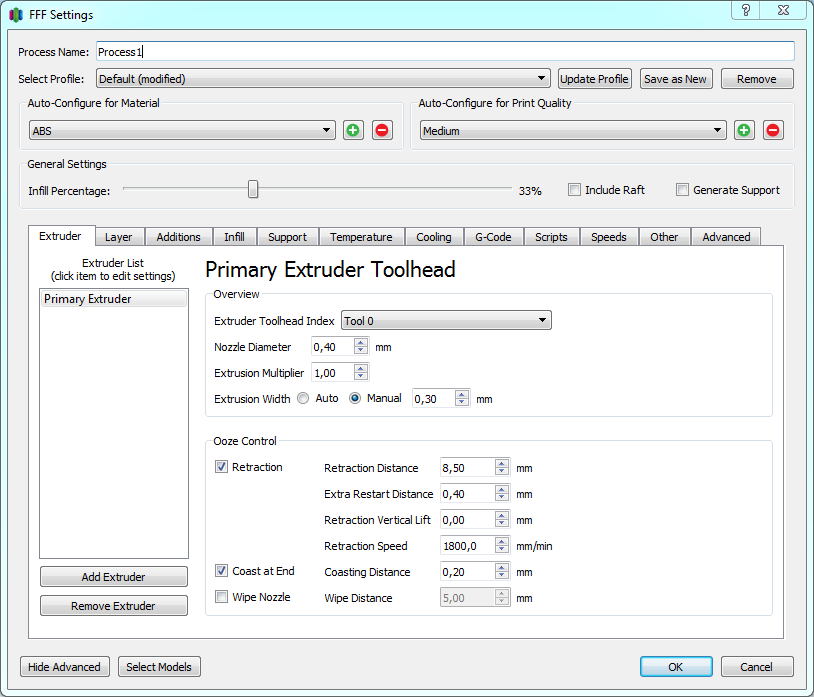Add new material with green plus icon
Image resolution: width=814 pixels, height=697 pixels.
pos(353,130)
